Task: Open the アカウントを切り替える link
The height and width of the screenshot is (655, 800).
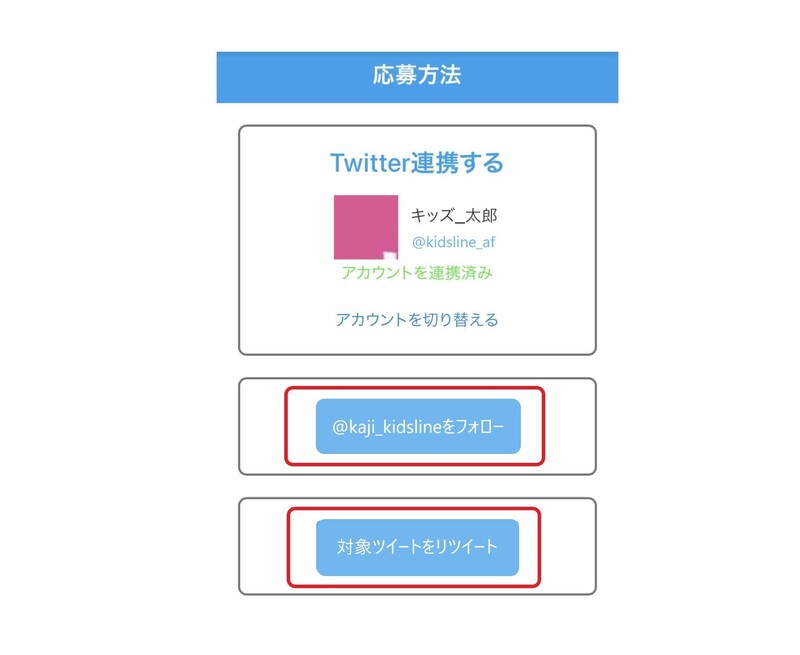Action: click(x=417, y=320)
